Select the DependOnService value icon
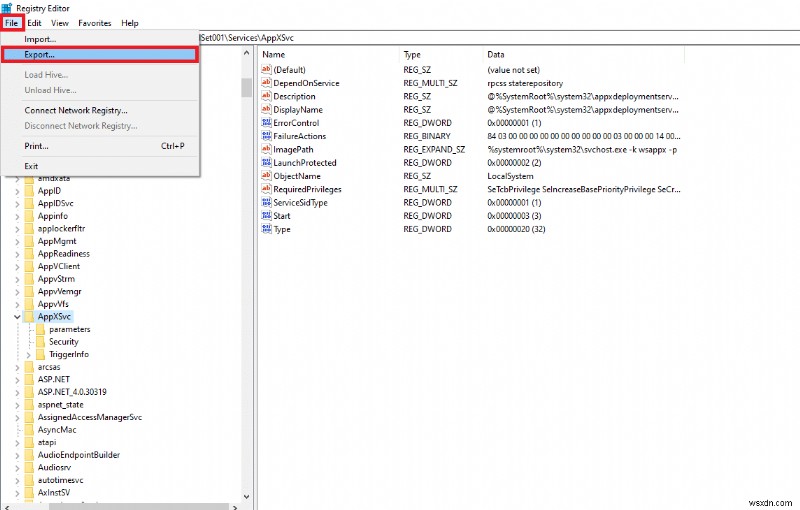Viewport: 800px width, 510px height. (266, 83)
